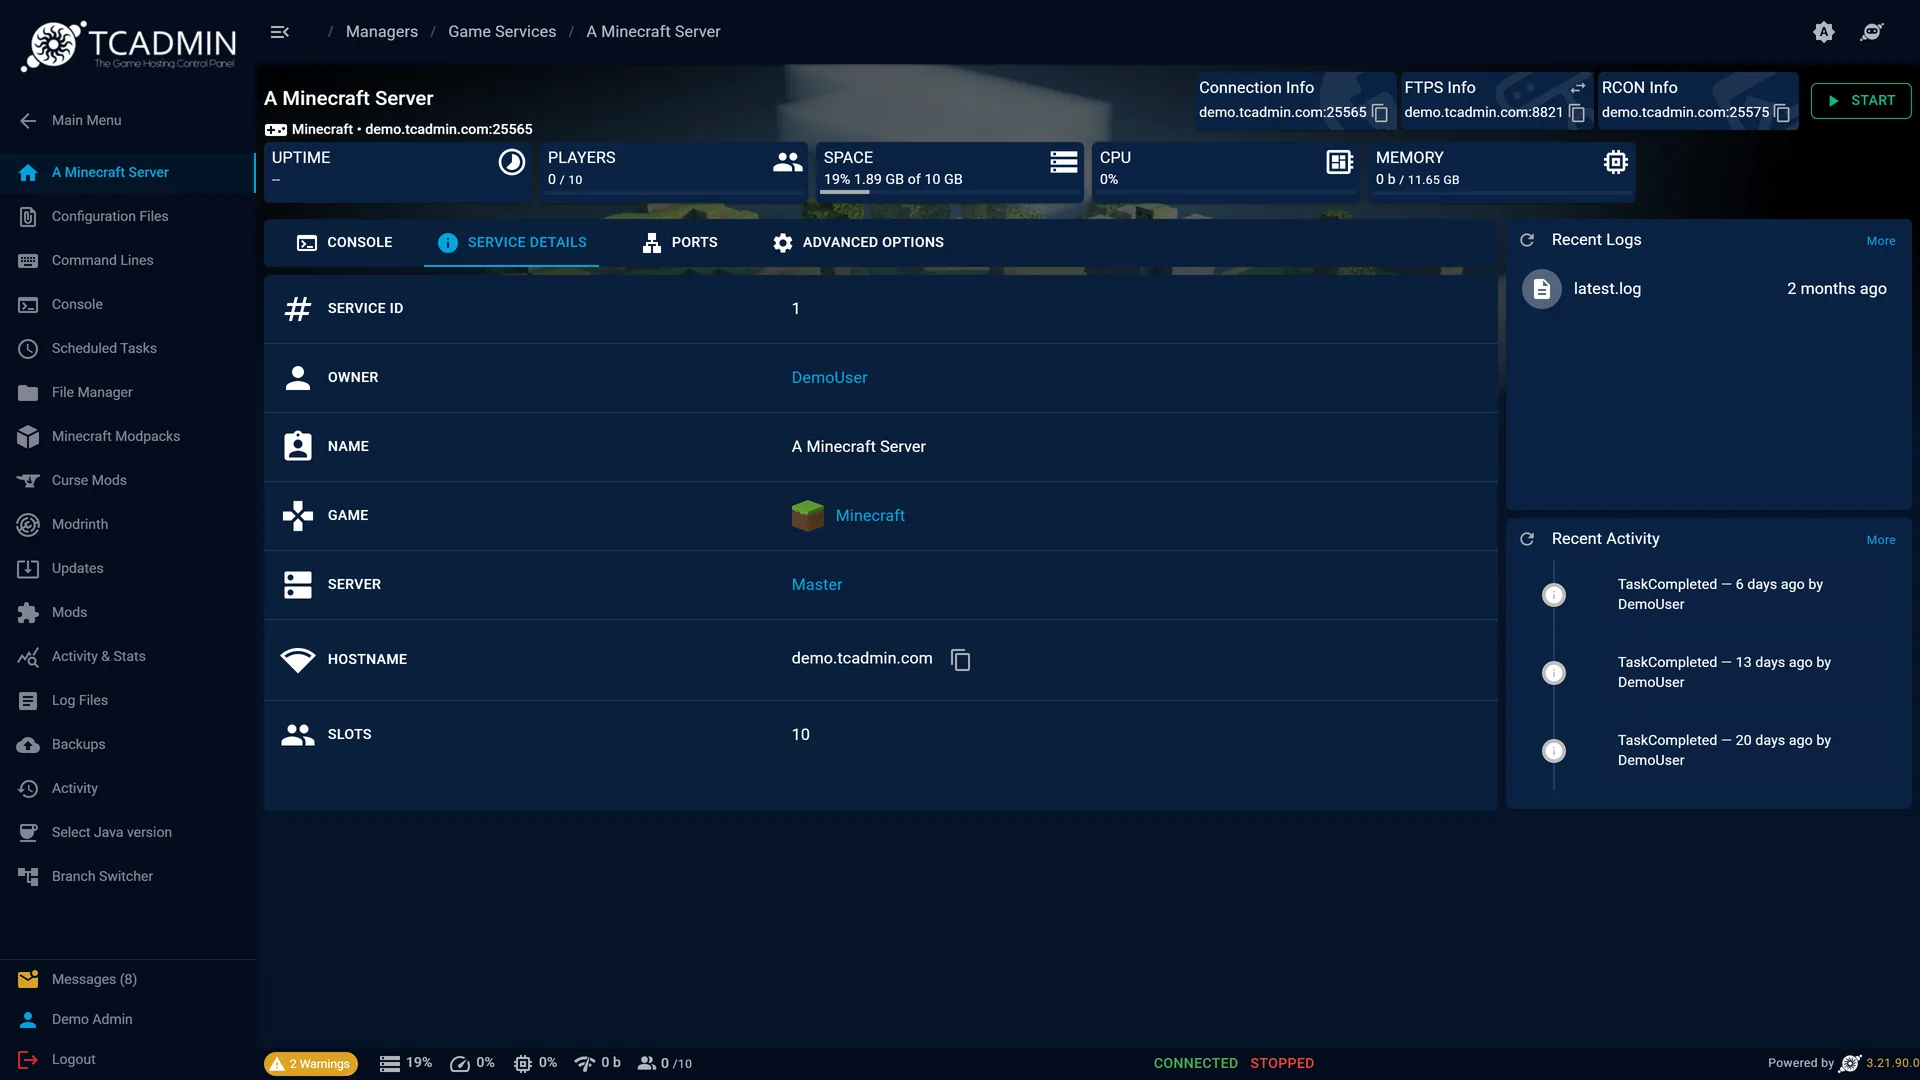Open Console from the sidebar

click(x=128, y=304)
